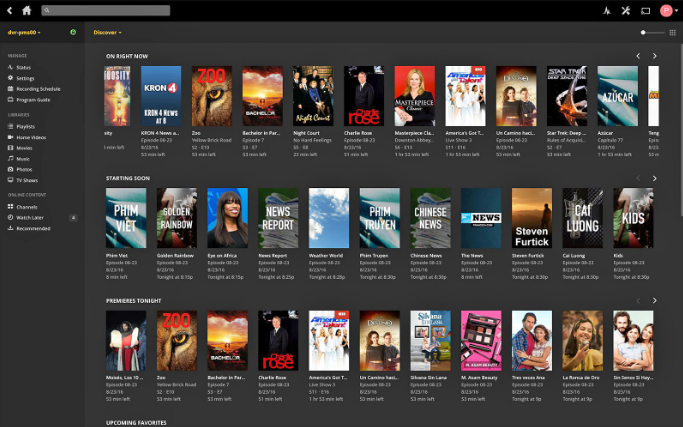Open La Ronca de Oro poster
This screenshot has width=683, height=427.
(x=582, y=340)
